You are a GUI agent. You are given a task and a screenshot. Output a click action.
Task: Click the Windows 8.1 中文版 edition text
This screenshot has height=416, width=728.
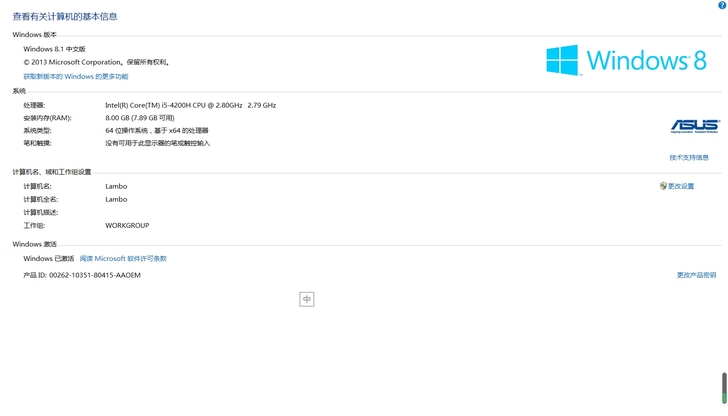click(55, 48)
